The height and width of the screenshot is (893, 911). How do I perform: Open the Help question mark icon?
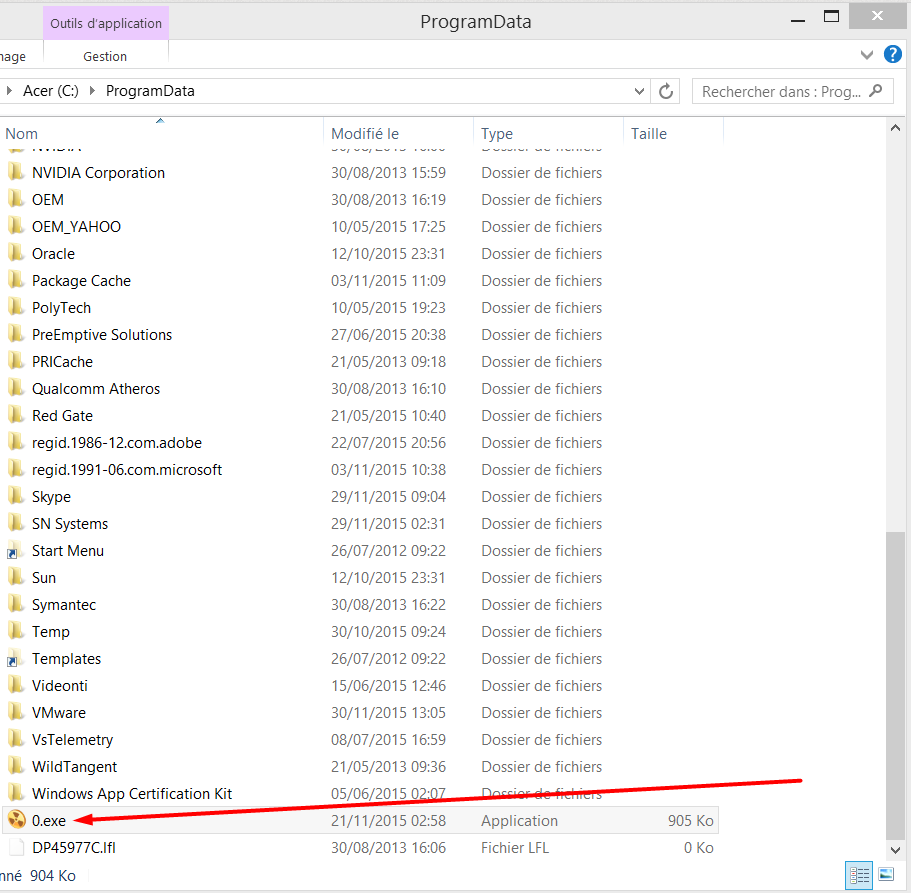(892, 55)
